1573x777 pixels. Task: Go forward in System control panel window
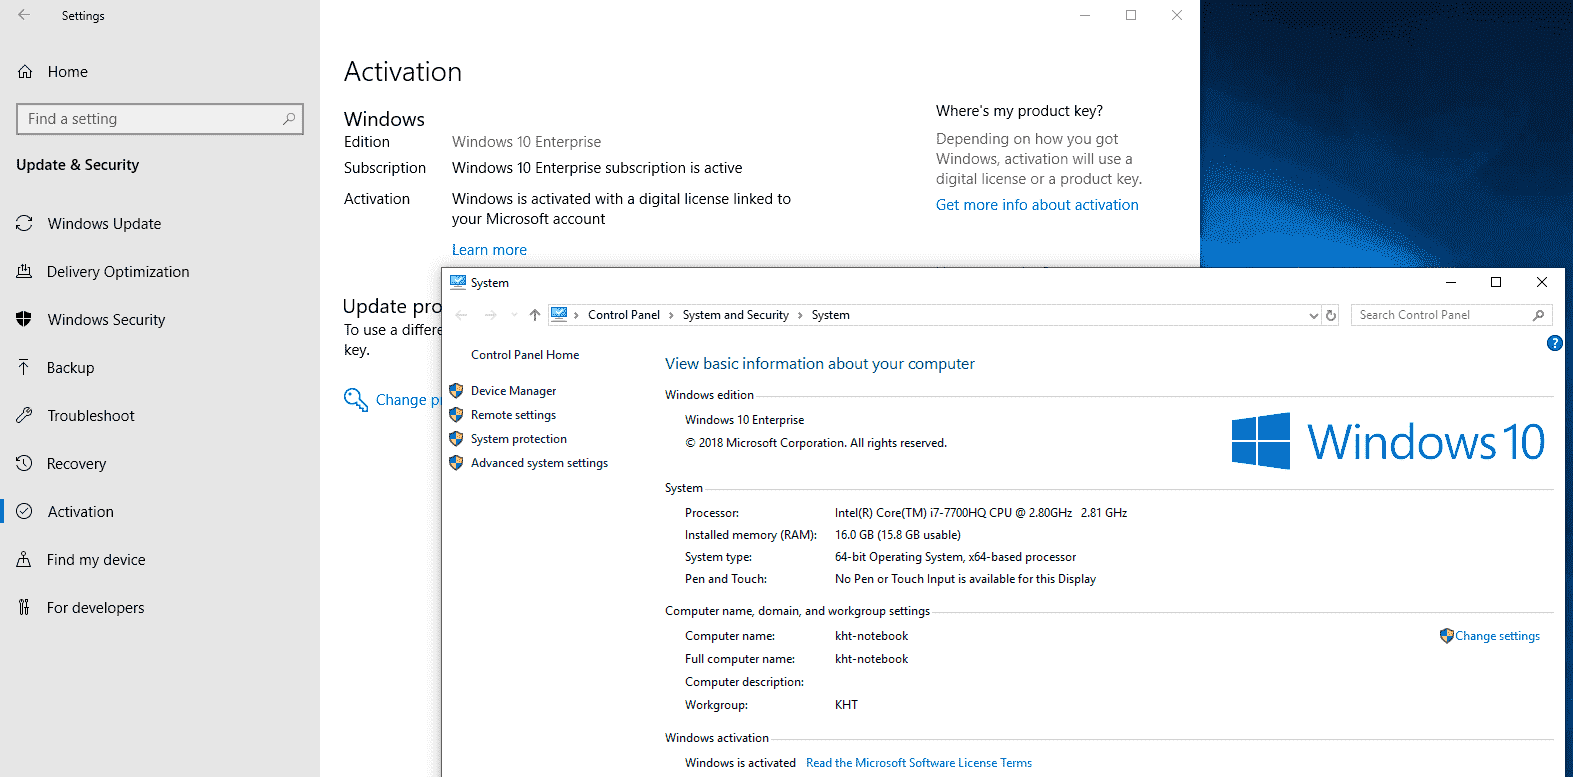(490, 315)
